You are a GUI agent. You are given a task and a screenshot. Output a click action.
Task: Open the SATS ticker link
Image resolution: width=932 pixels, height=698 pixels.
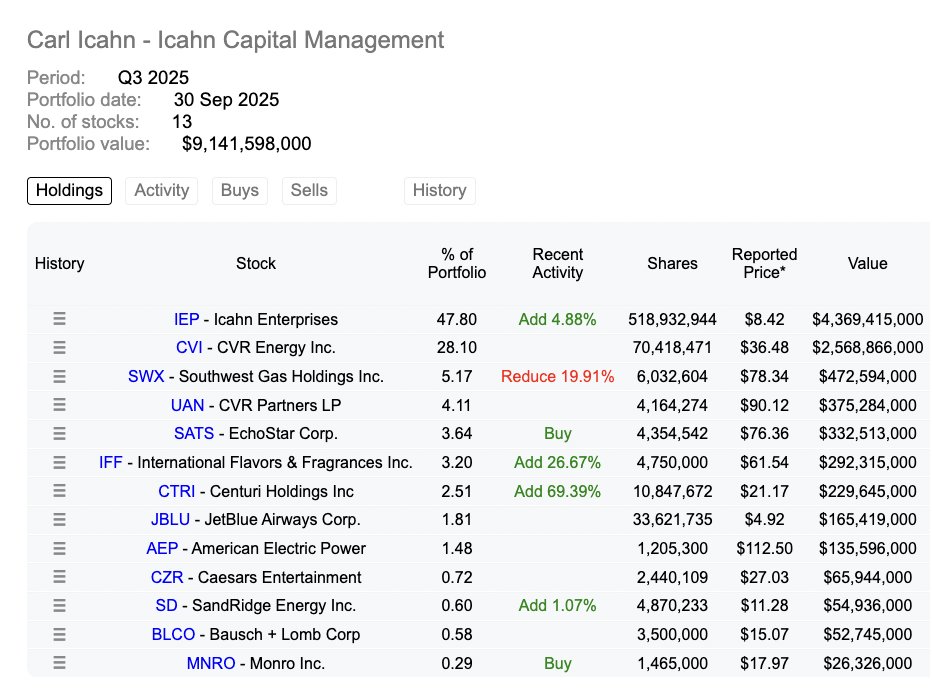click(194, 433)
